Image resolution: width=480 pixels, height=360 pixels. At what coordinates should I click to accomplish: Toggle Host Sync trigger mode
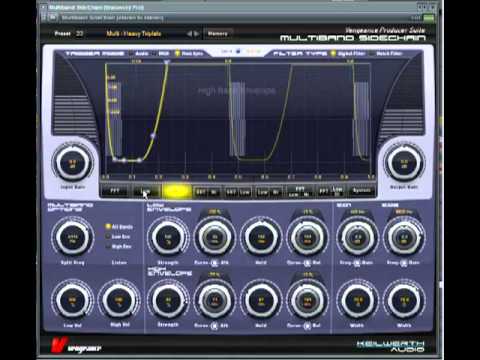[189, 53]
